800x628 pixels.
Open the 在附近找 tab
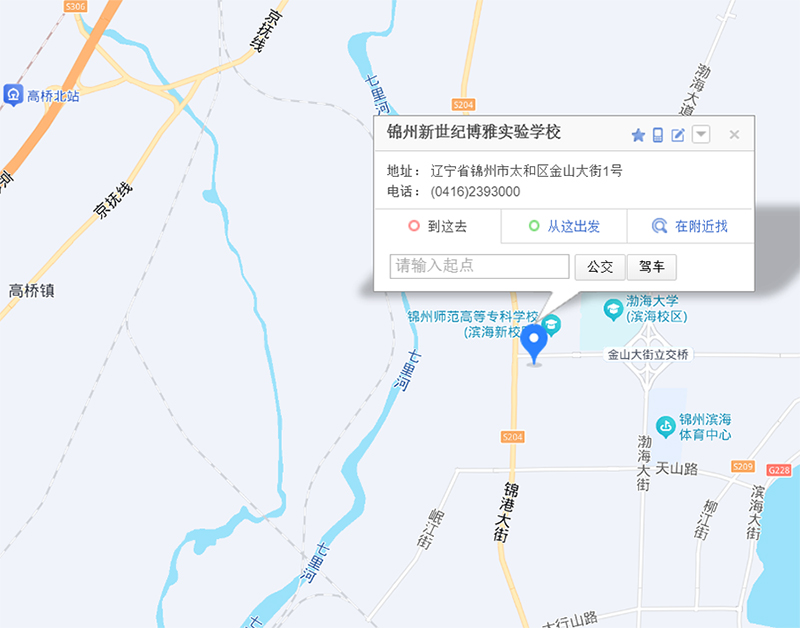(690, 226)
